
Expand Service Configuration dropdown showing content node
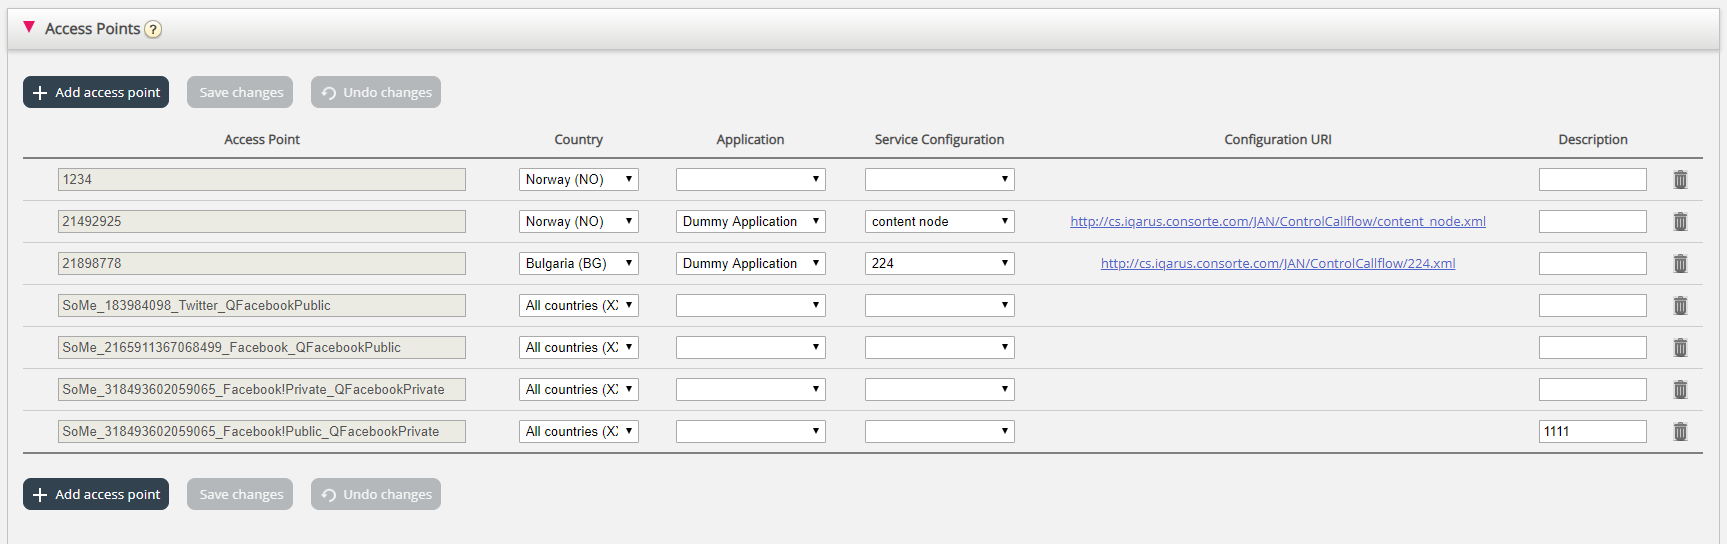(939, 222)
